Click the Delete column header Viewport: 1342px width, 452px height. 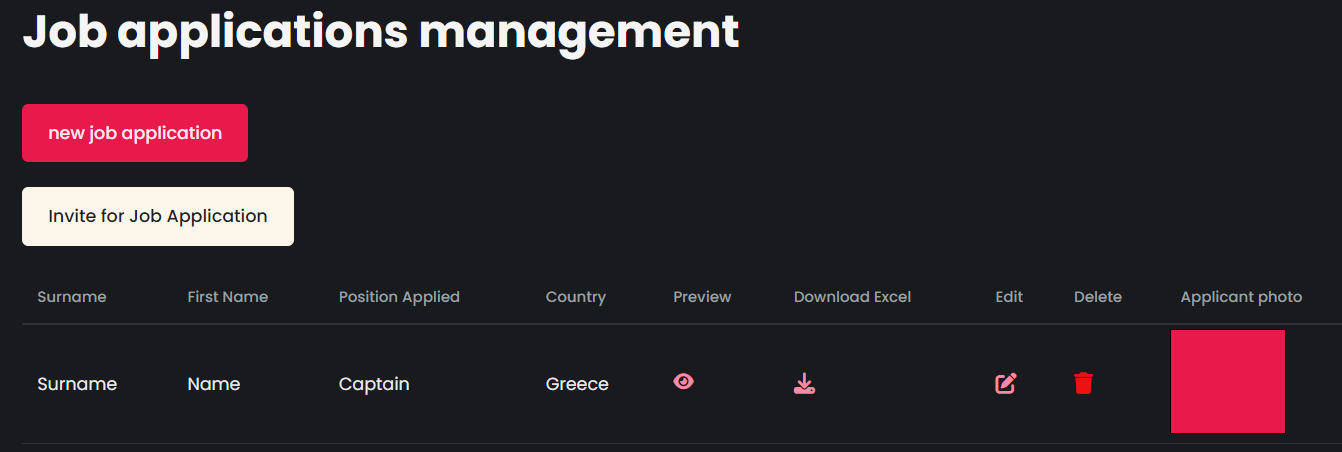[1098, 297]
